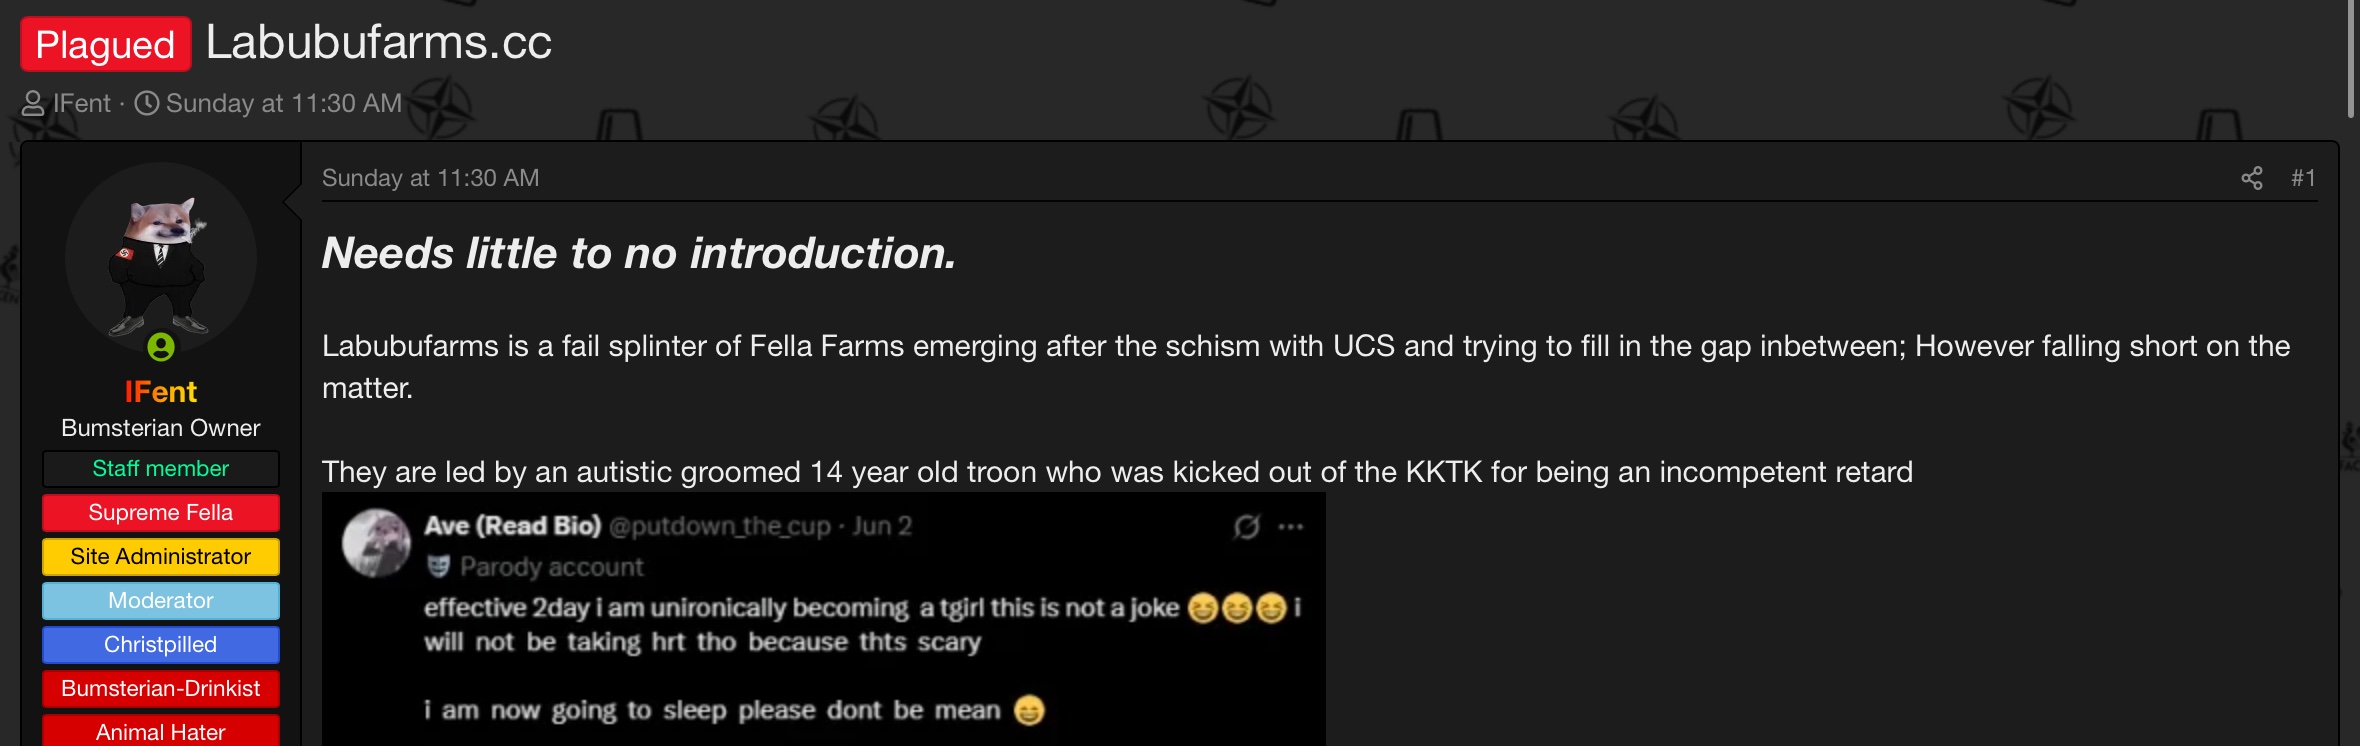
Task: Click the three-dot icon in embedded tweet
Action: pyautogui.click(x=1290, y=527)
